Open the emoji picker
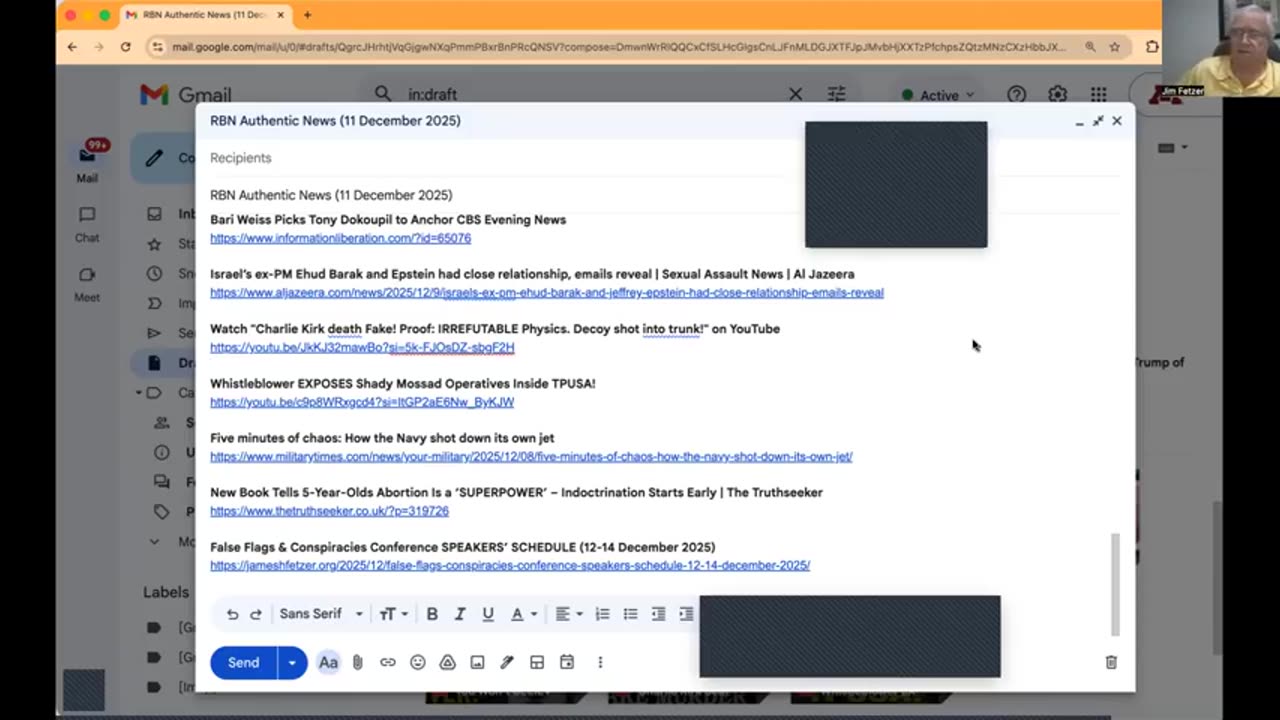Screen dimensions: 1280x720 coord(417,662)
